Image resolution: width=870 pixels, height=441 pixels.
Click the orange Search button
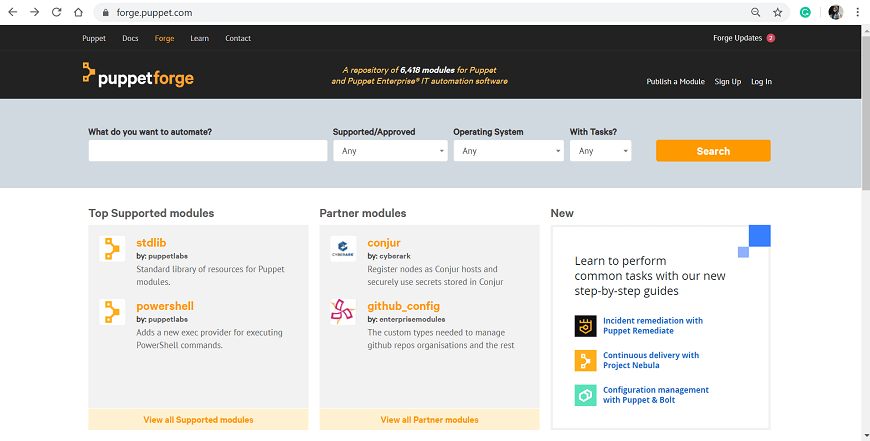[x=713, y=151]
